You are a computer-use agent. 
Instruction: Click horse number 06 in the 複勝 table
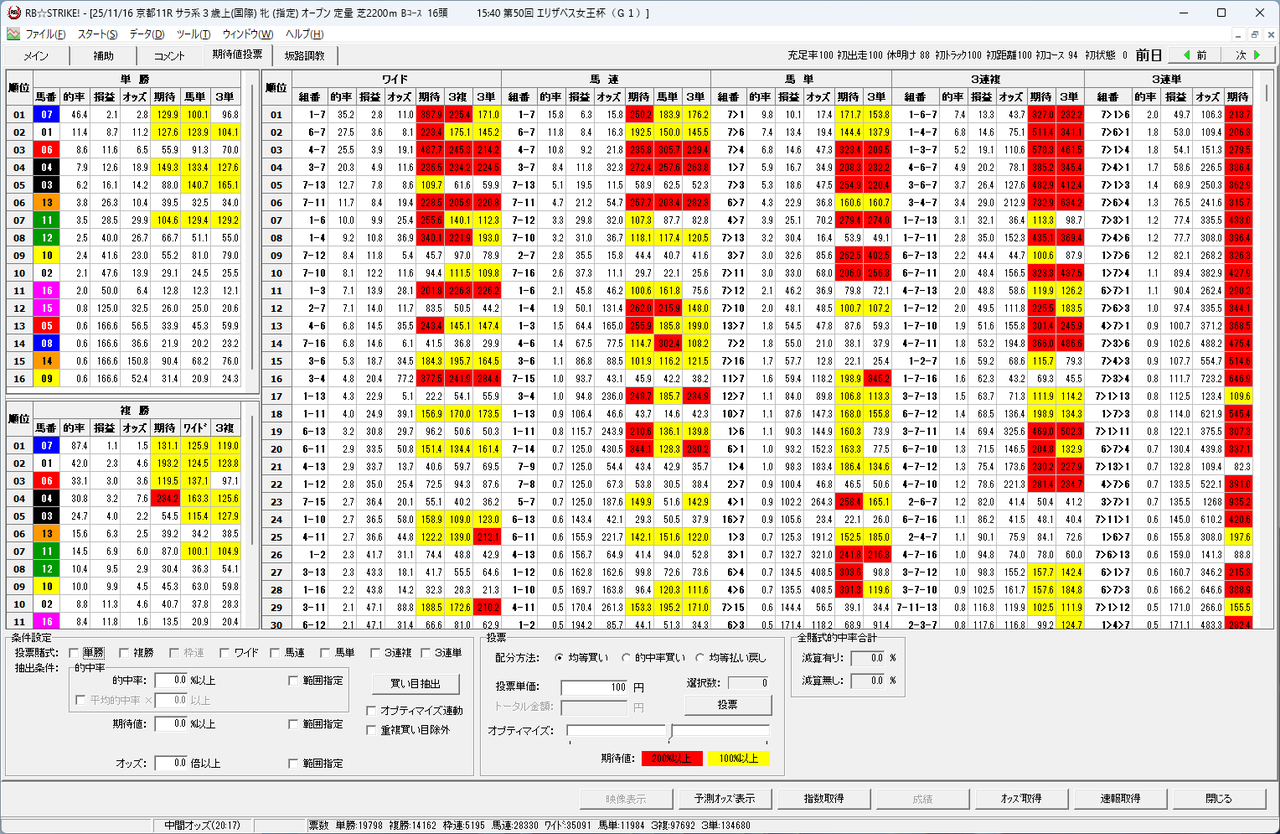click(46, 481)
